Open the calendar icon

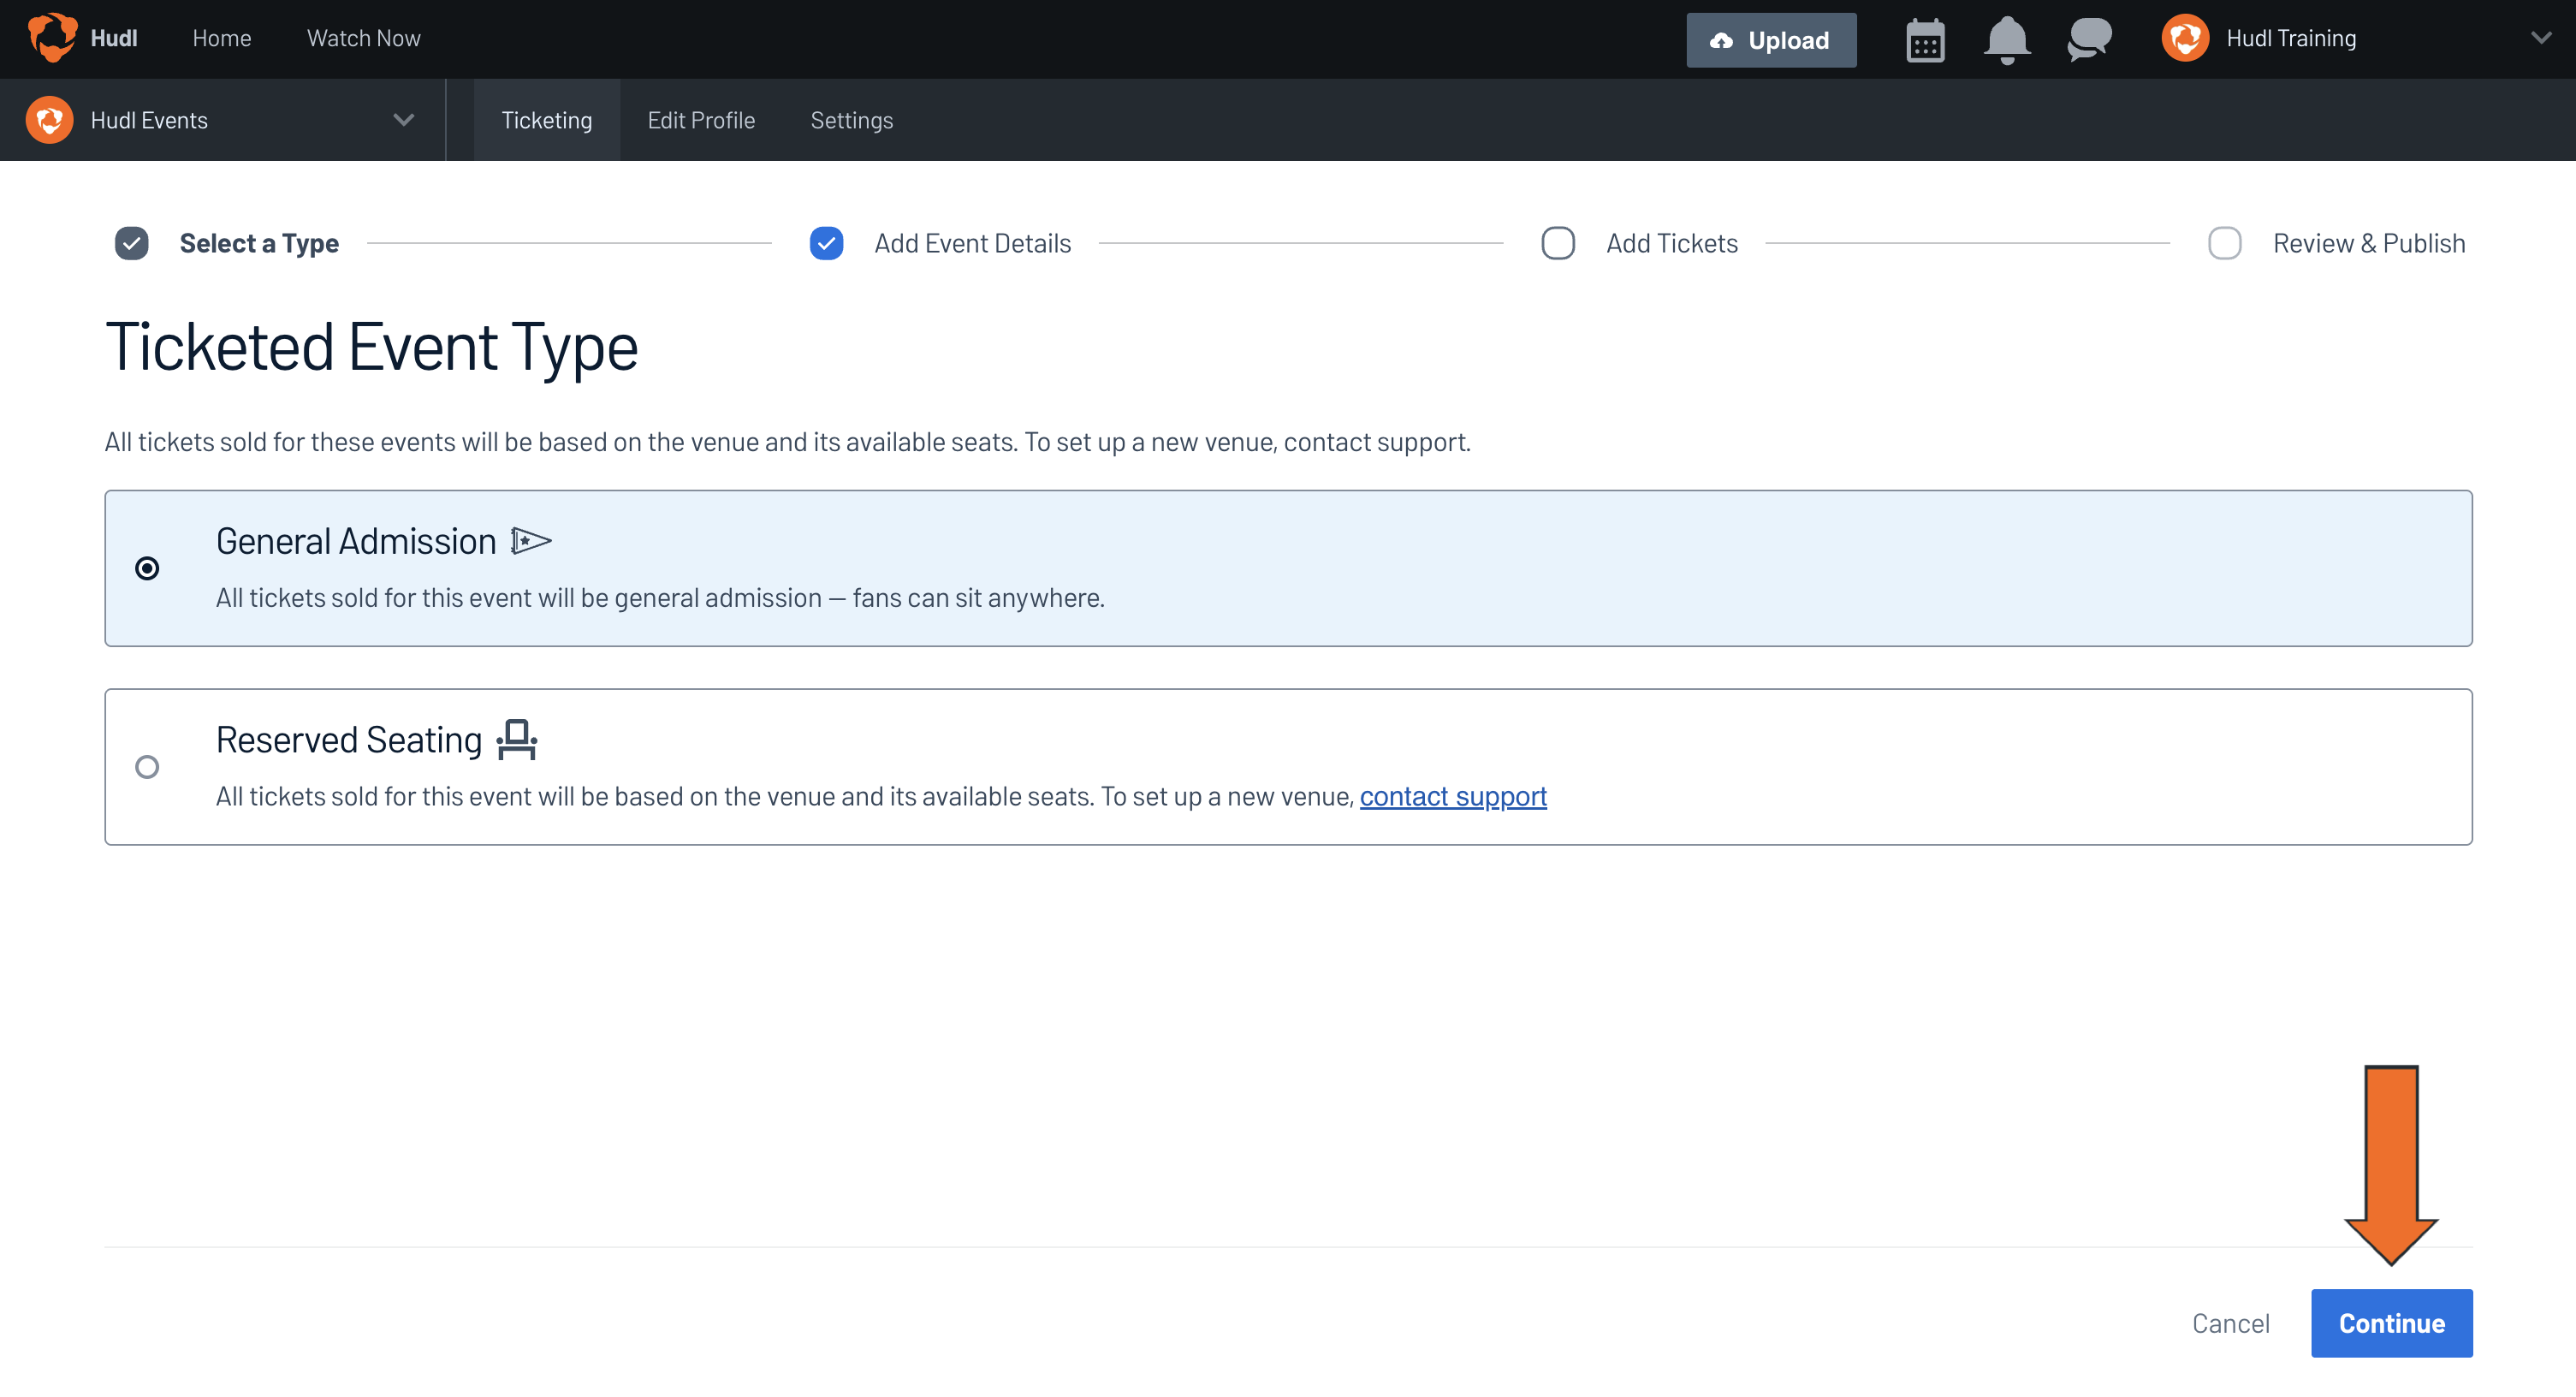pyautogui.click(x=1925, y=40)
